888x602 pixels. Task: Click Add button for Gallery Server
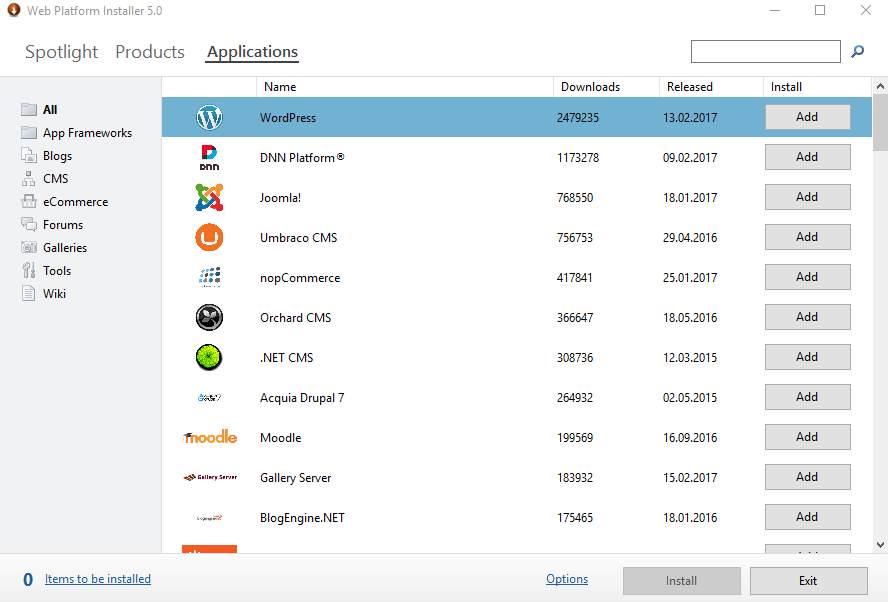808,477
